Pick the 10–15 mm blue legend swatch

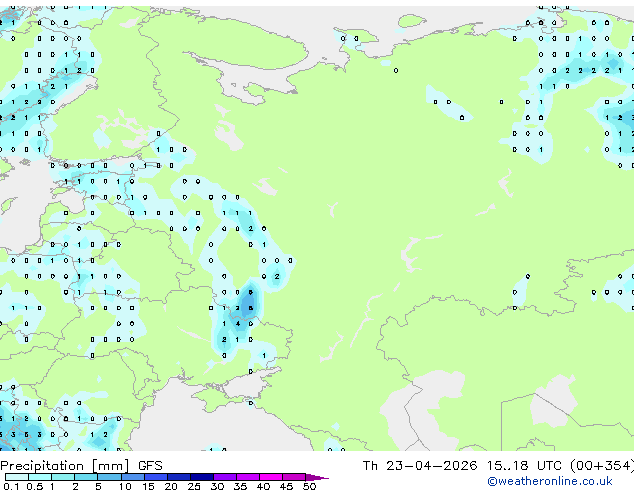[x=132, y=477]
